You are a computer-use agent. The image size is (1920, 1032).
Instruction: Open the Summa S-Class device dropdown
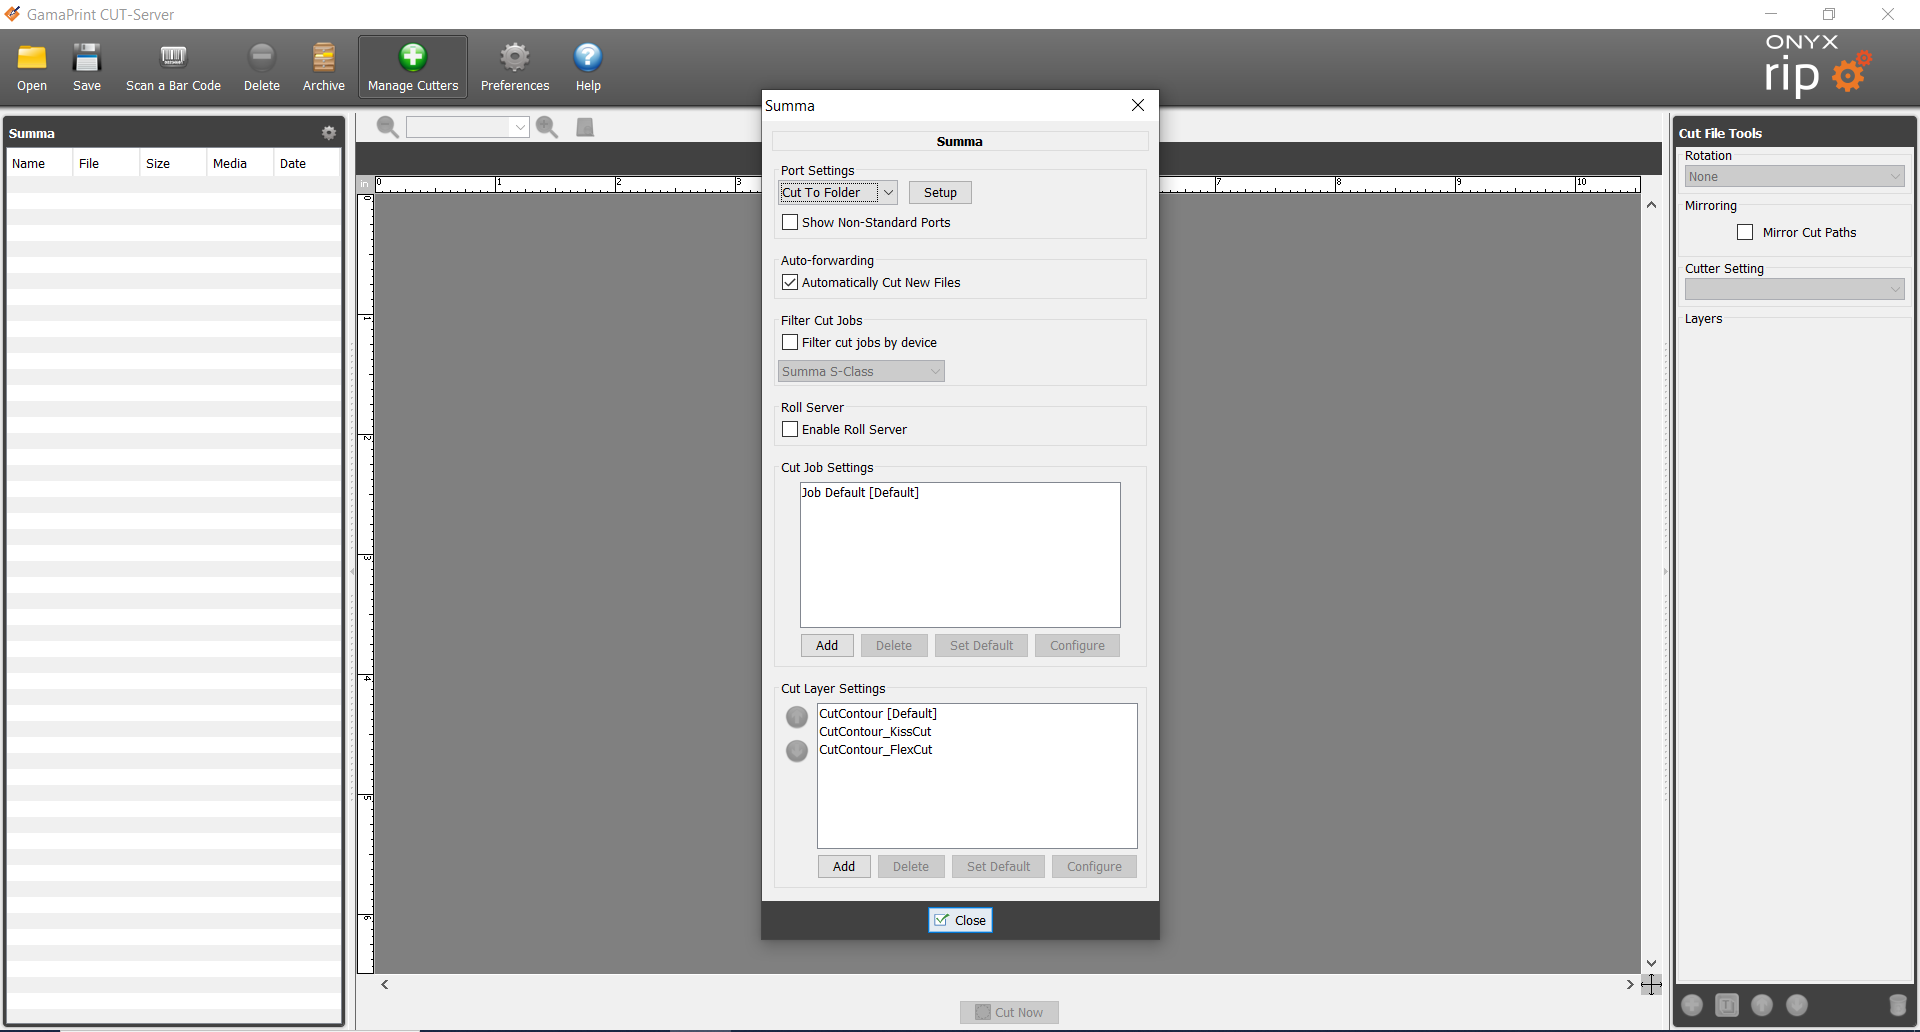tap(861, 371)
